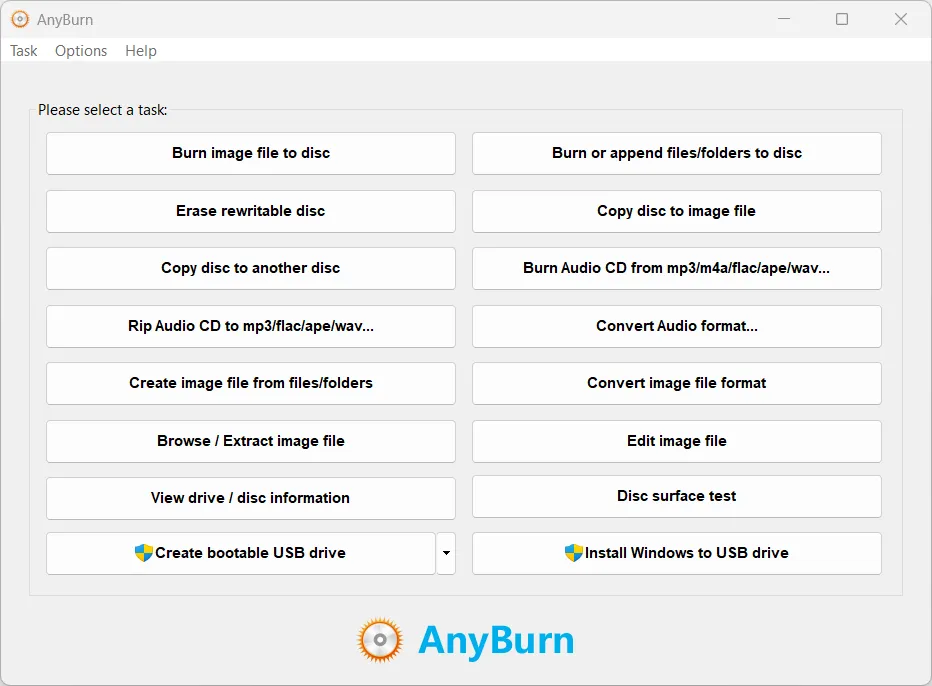Open the Task menu
The width and height of the screenshot is (932, 686).
pyautogui.click(x=24, y=51)
